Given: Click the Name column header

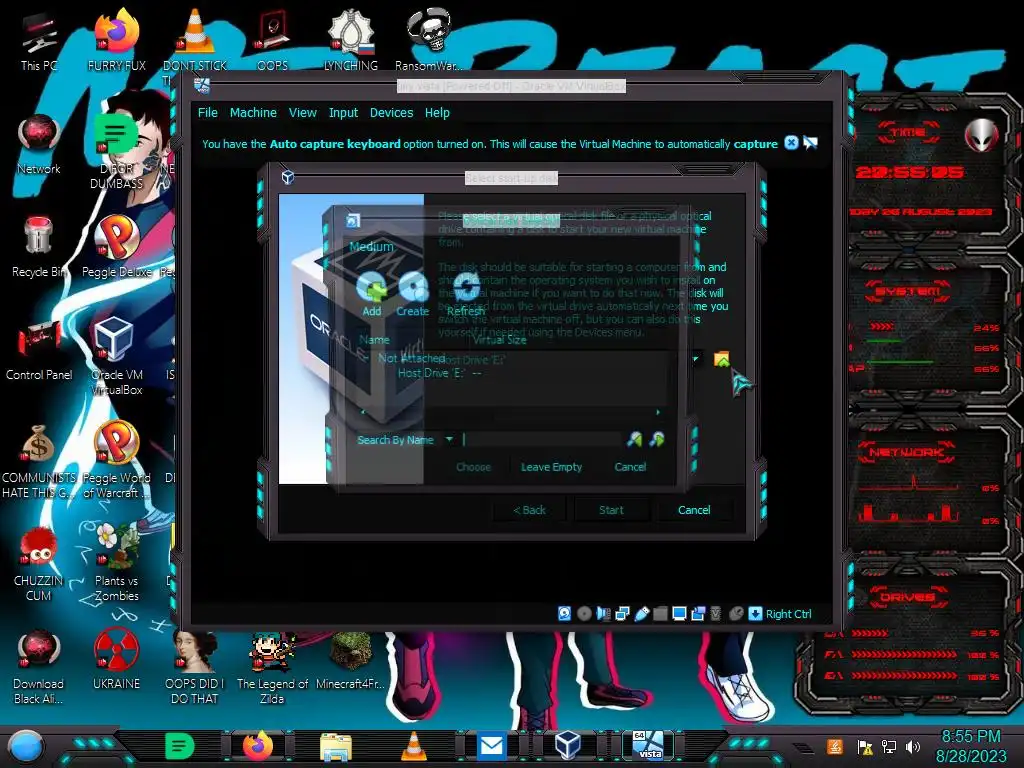Looking at the screenshot, I should pos(374,340).
